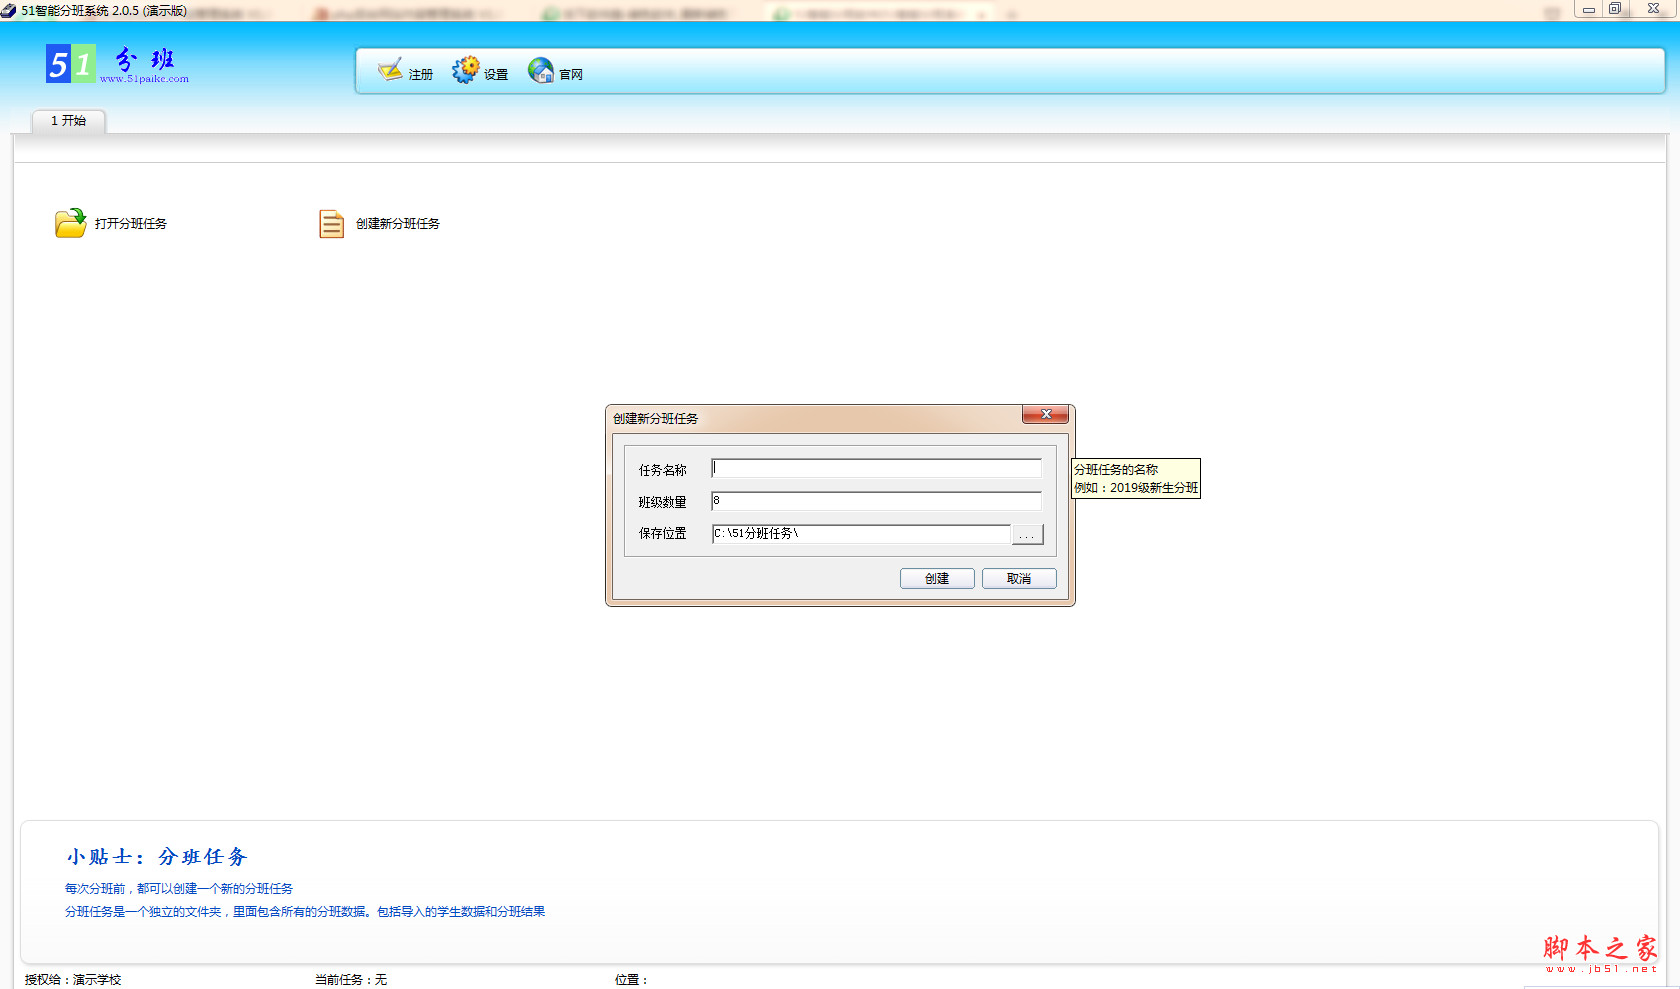Click the 保存位置 label

663,534
